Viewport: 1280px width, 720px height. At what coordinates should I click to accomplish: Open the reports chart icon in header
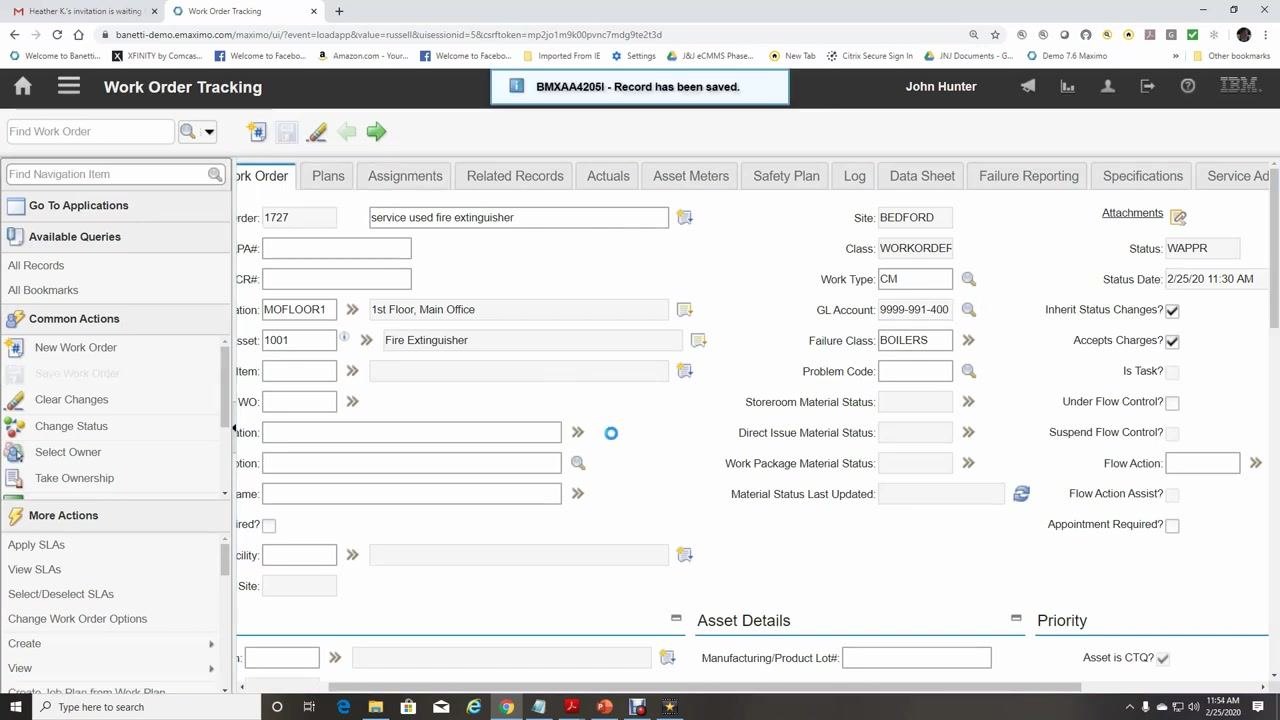pos(1068,87)
